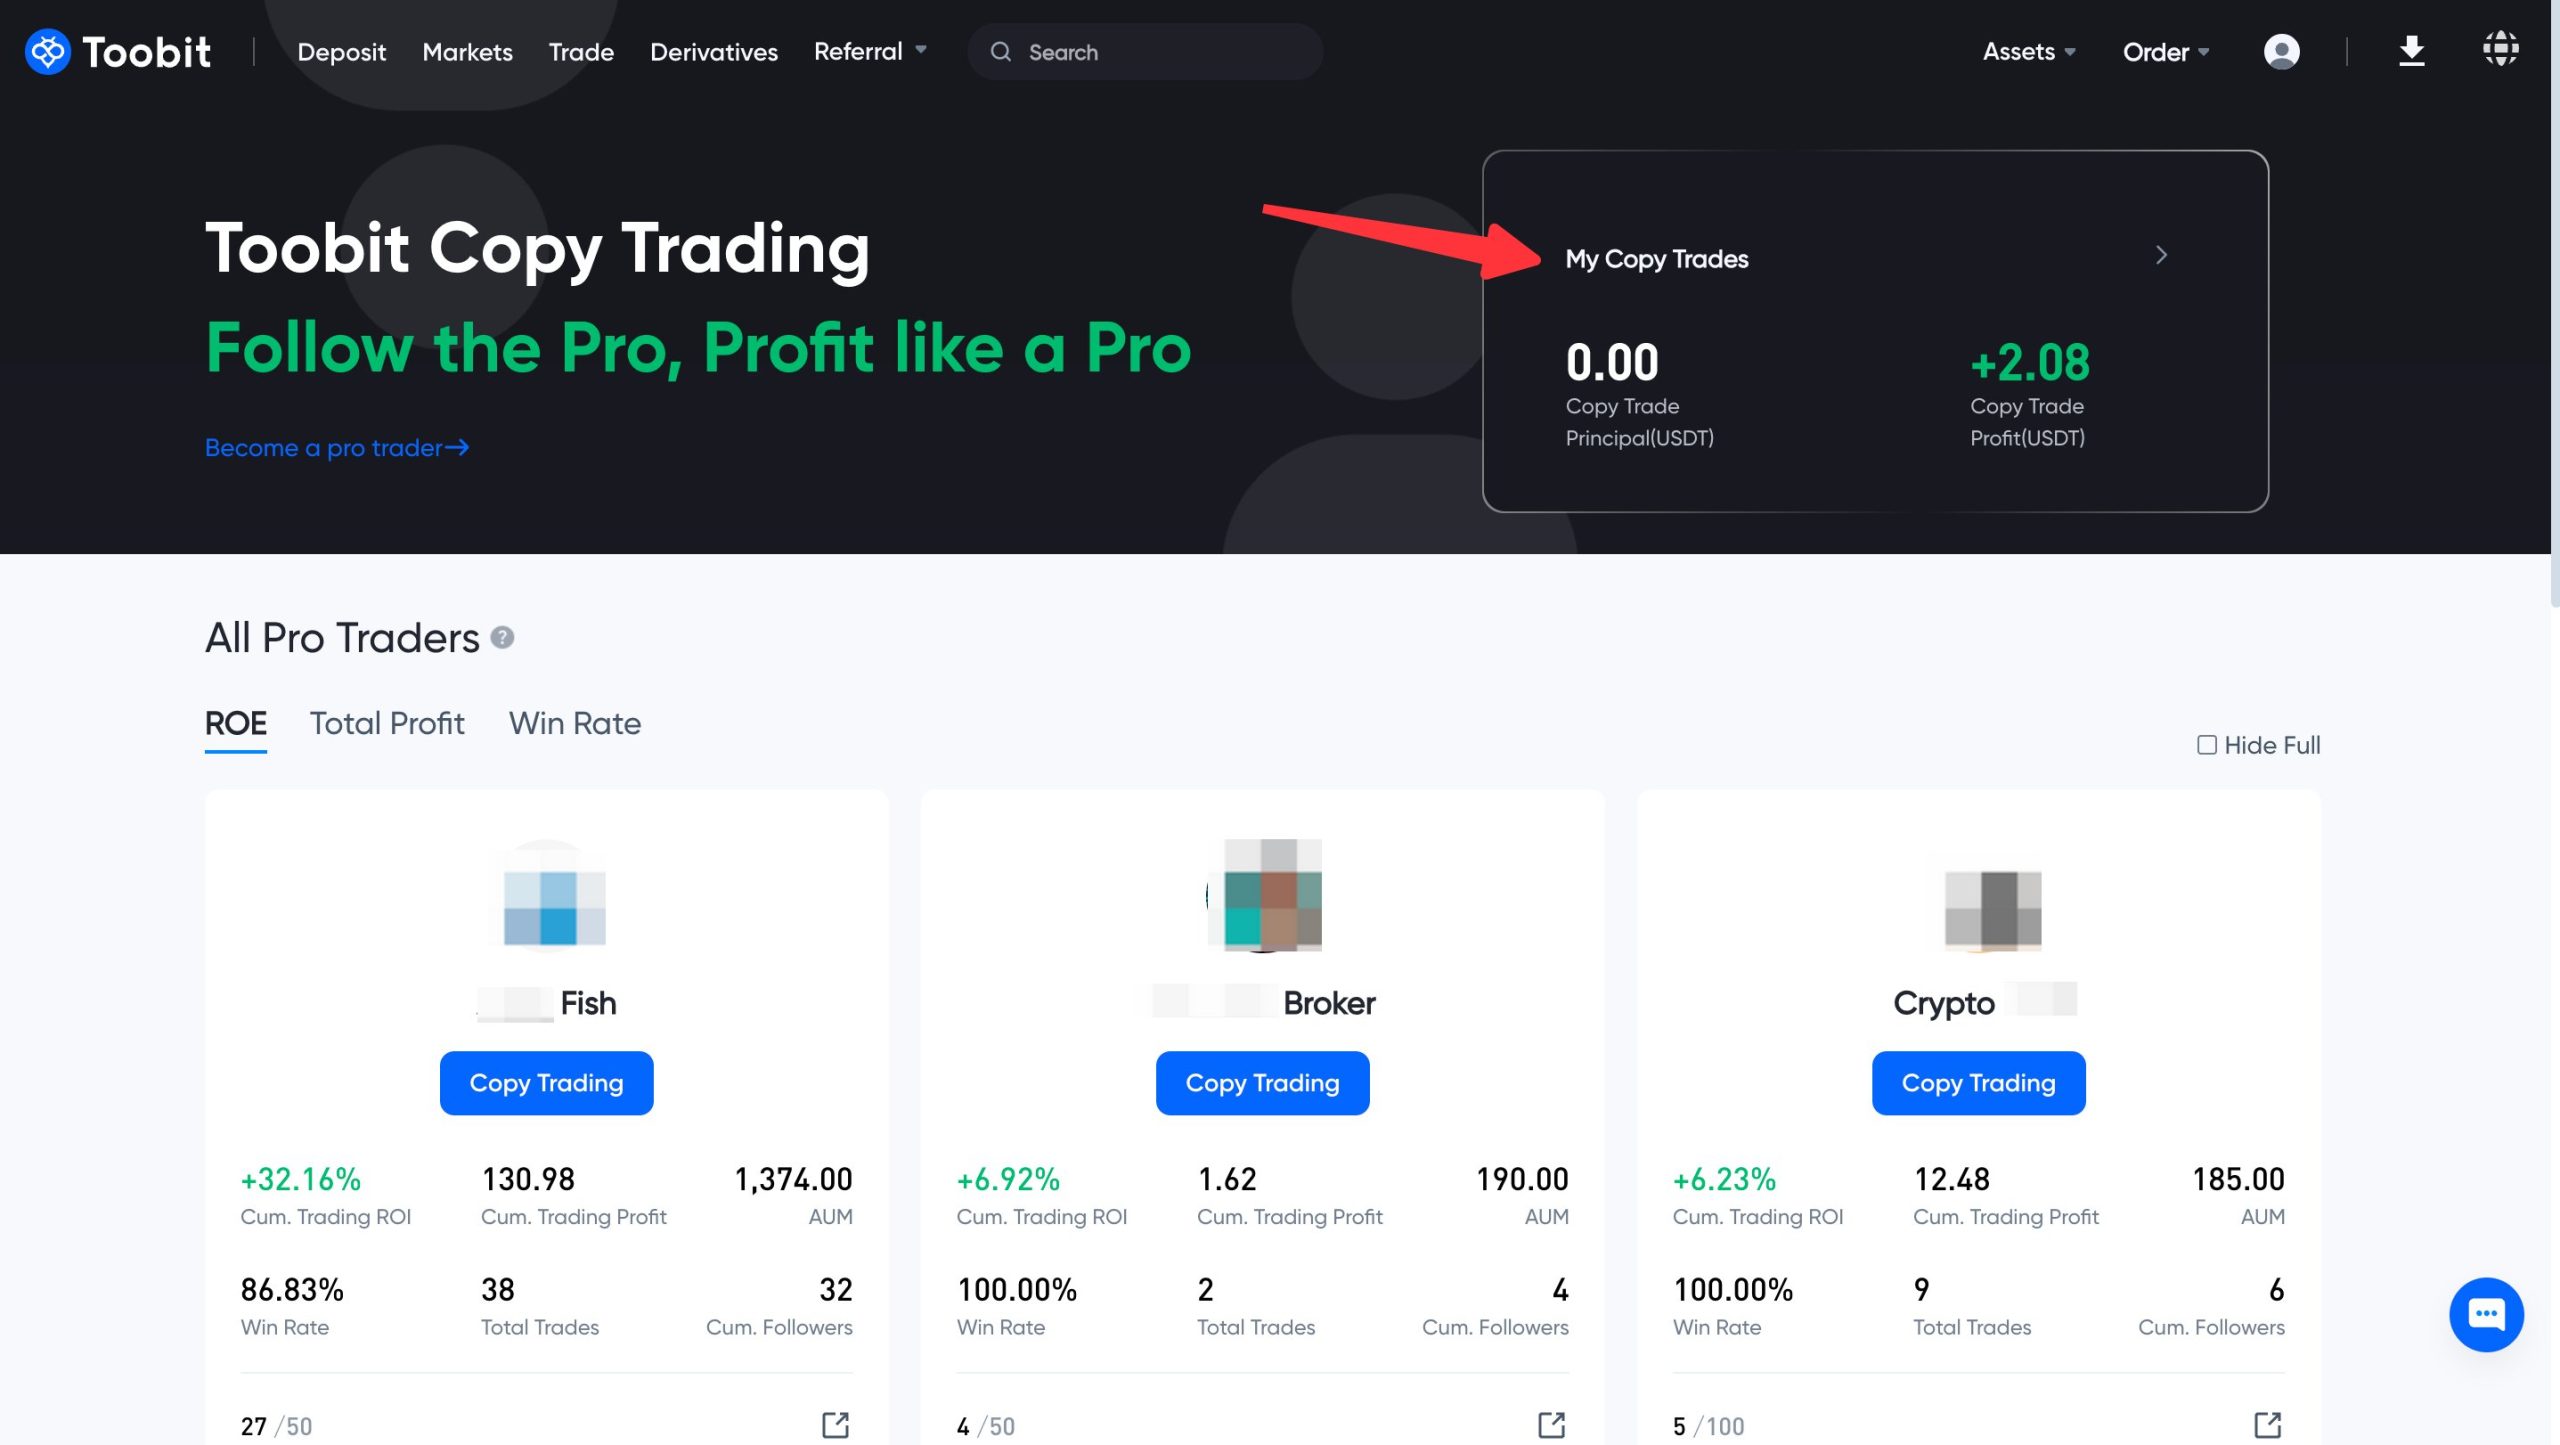2560x1445 pixels.
Task: Select the ROI tab
Action: click(234, 722)
